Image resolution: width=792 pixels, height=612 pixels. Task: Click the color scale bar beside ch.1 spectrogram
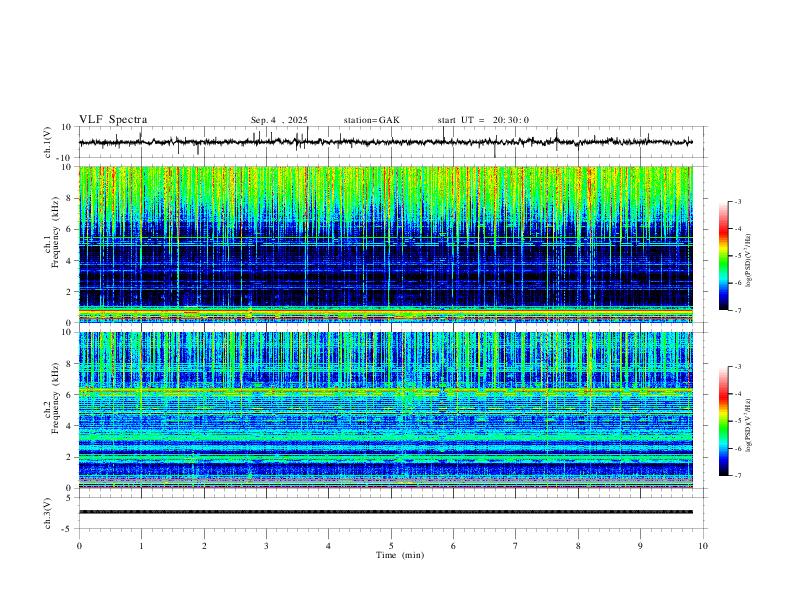(x=724, y=256)
